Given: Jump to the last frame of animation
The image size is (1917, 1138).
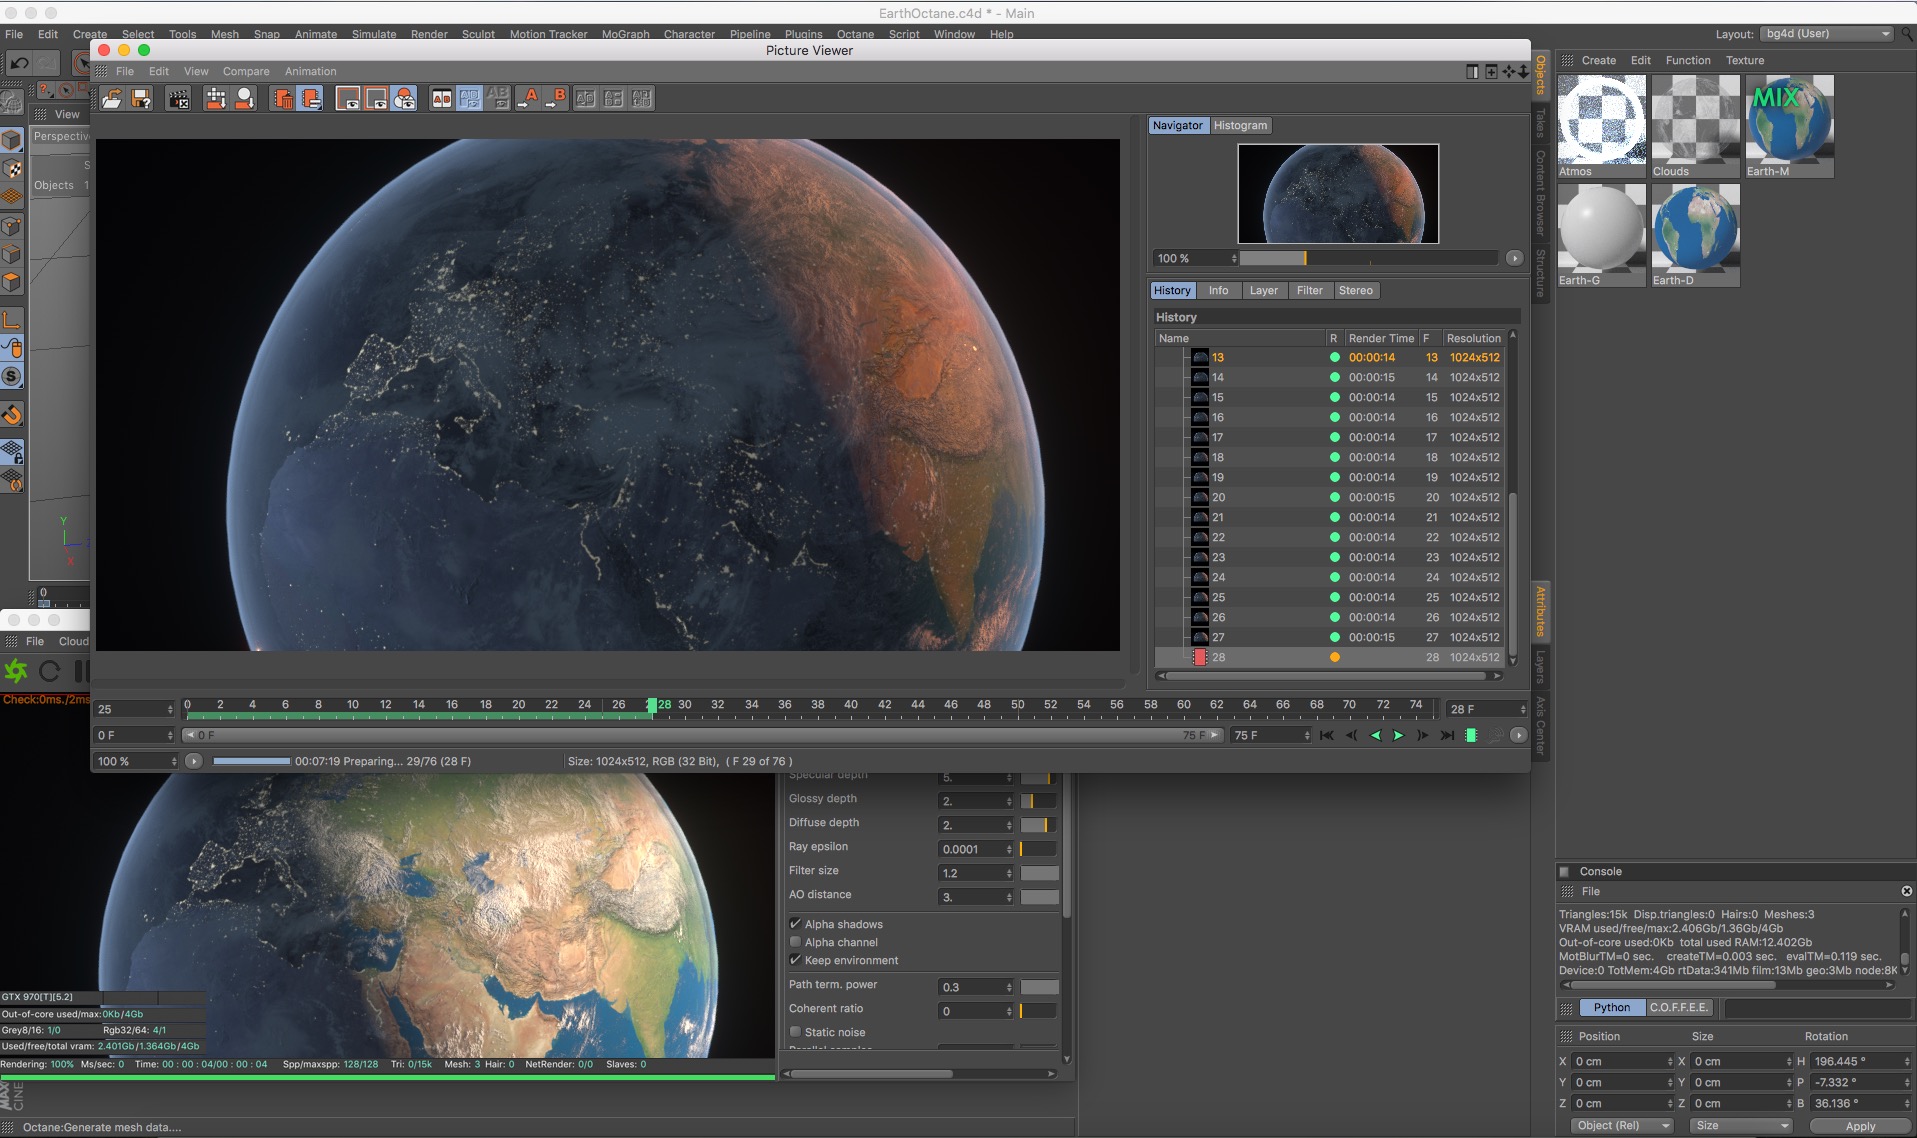Looking at the screenshot, I should (x=1446, y=736).
